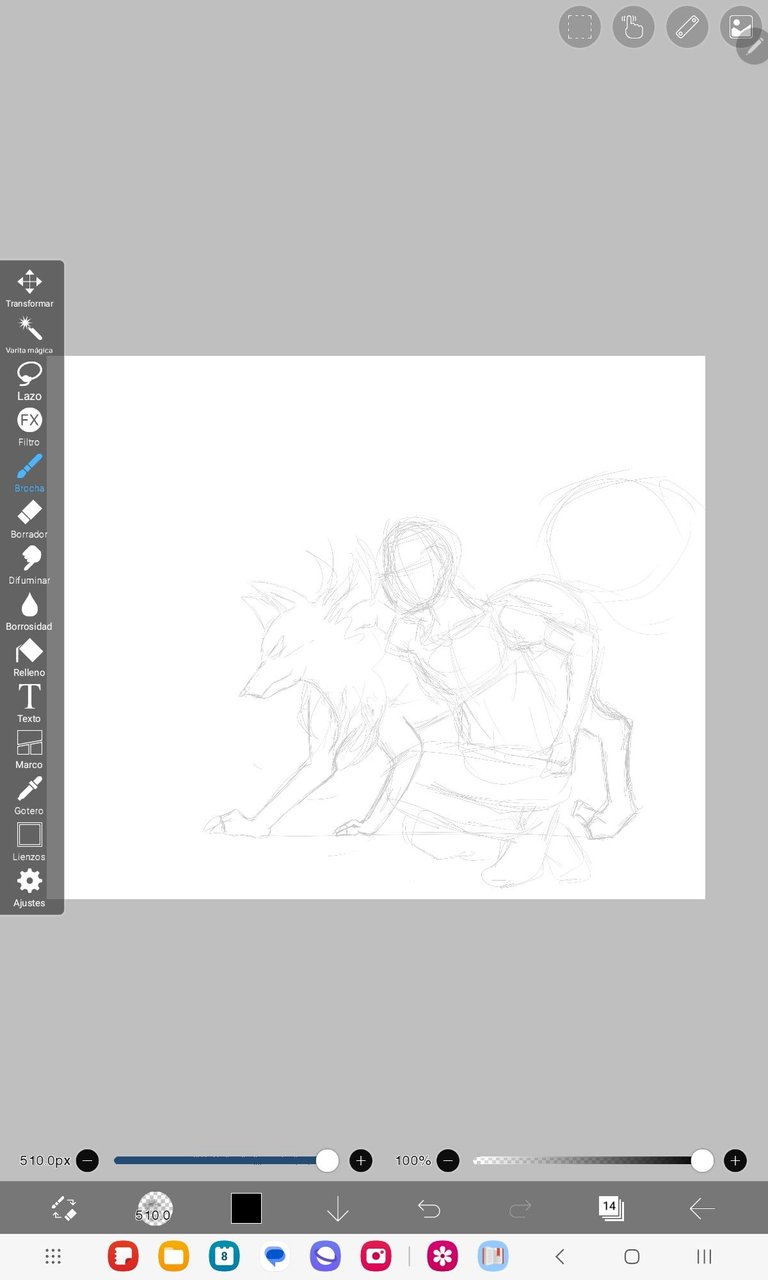Select the Lazo tool
Screen dimensions: 768x1280
pos(30,381)
